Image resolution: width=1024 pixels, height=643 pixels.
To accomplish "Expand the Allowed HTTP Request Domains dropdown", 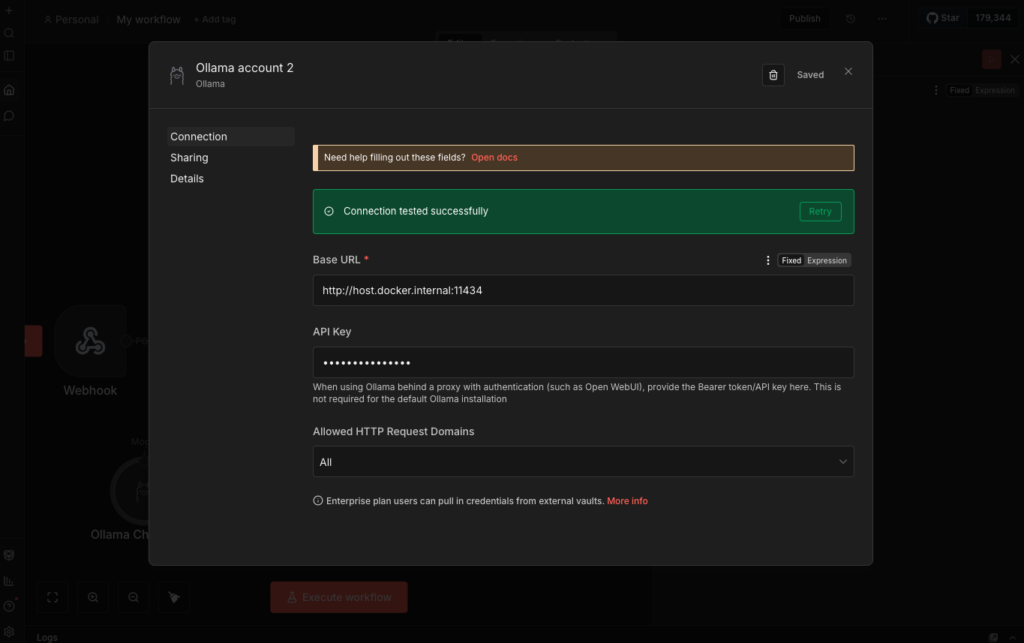I will click(583, 462).
